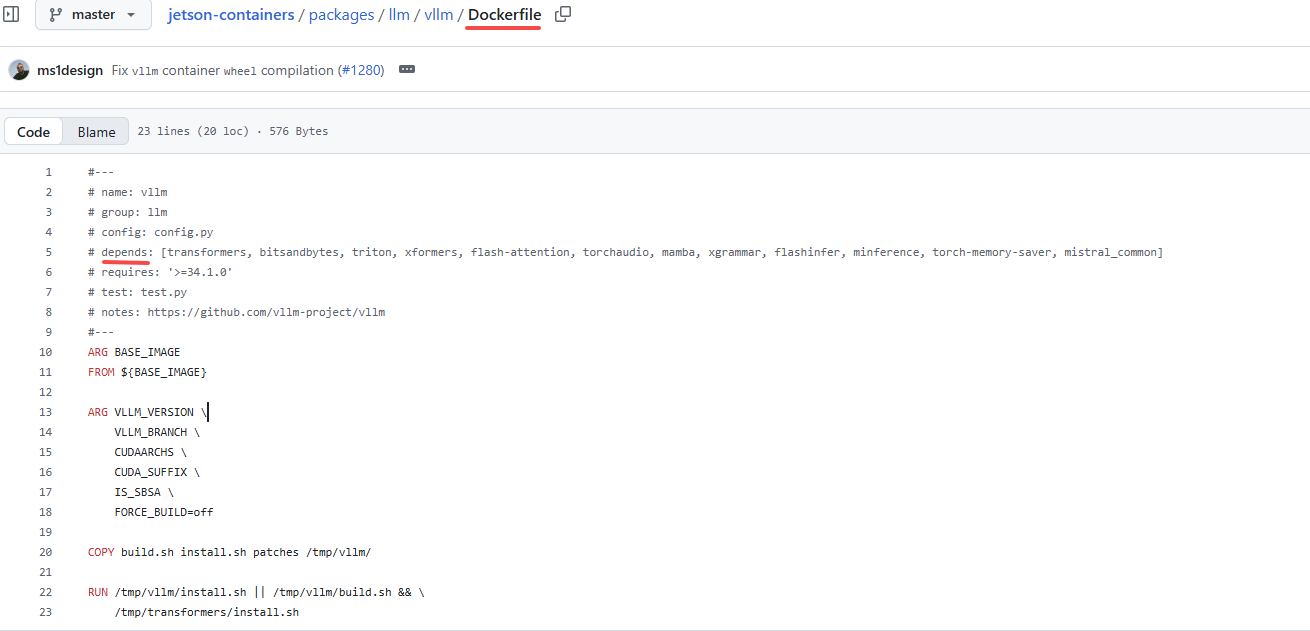This screenshot has width=1310, height=631.
Task: Expand the file tree sidebar icon
Action: point(11,14)
